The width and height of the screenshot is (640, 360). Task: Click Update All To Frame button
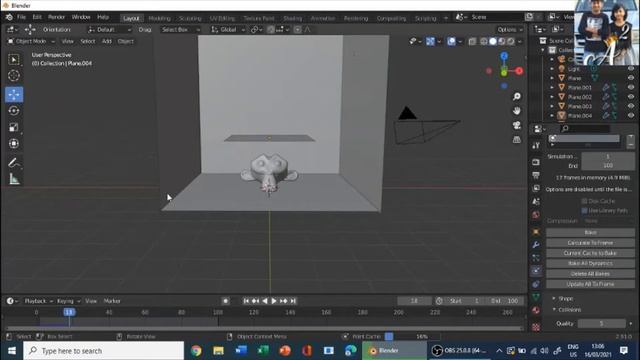click(x=590, y=284)
